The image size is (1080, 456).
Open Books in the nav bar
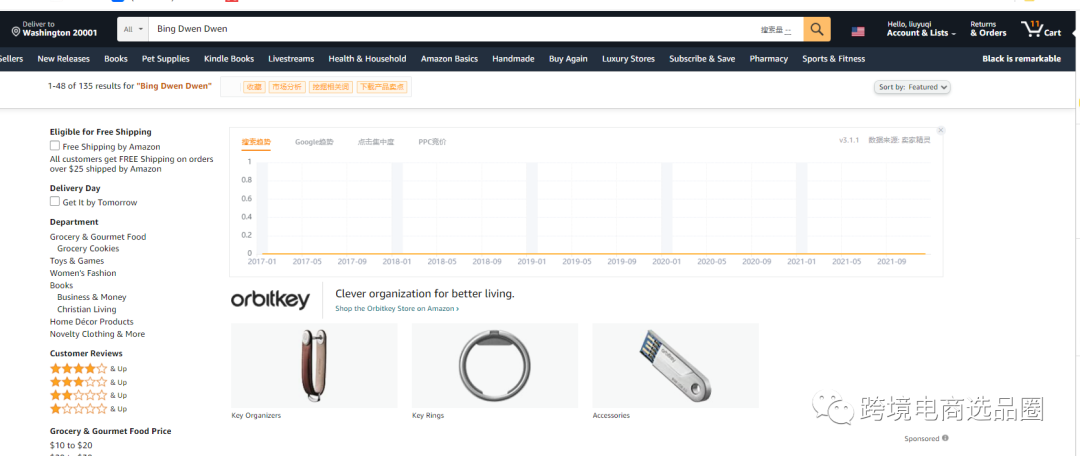coord(116,59)
